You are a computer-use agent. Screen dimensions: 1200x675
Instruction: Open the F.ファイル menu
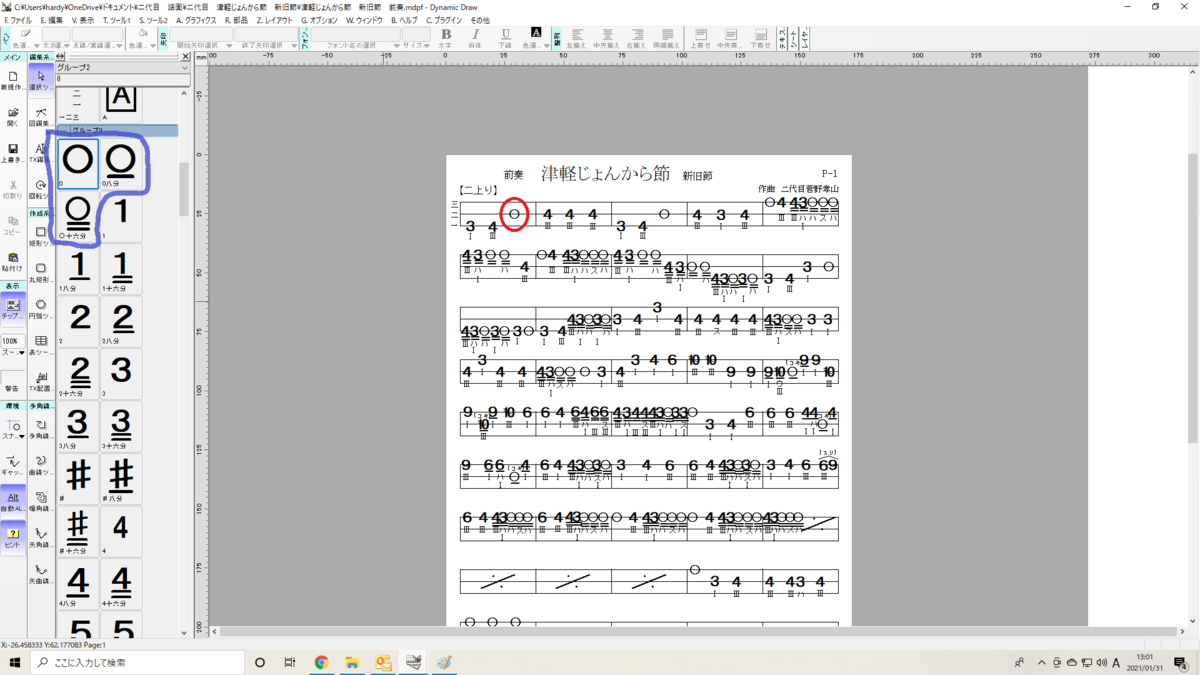point(18,20)
